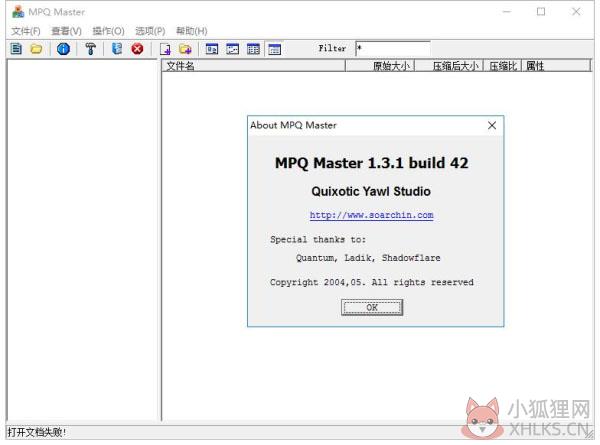Open the 选项(P) menu
Image resolution: width=600 pixels, height=445 pixels.
point(150,31)
